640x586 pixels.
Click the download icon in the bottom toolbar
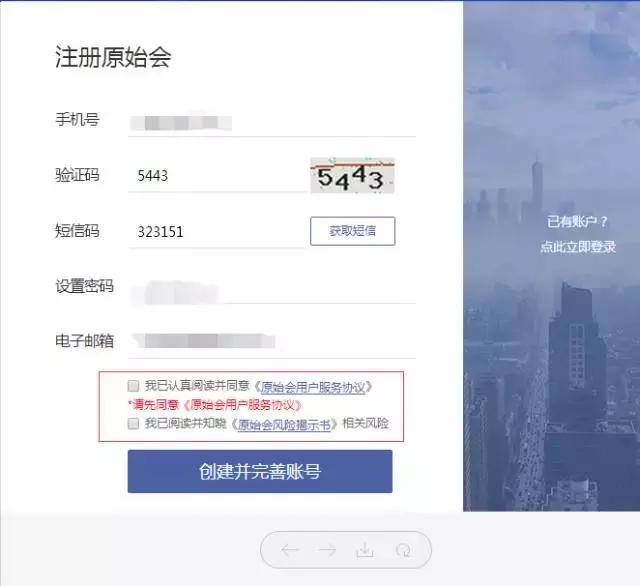pos(365,550)
